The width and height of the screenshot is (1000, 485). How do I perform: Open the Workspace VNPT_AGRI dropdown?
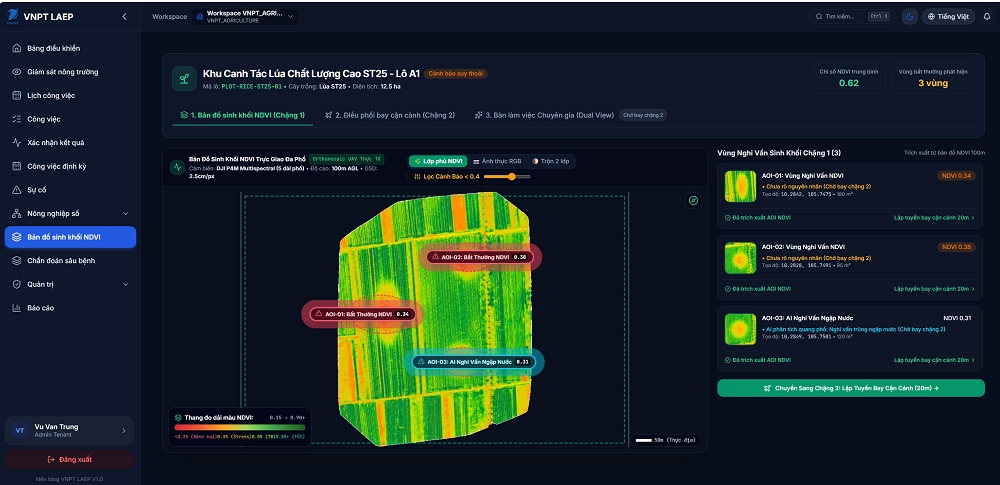coord(245,17)
